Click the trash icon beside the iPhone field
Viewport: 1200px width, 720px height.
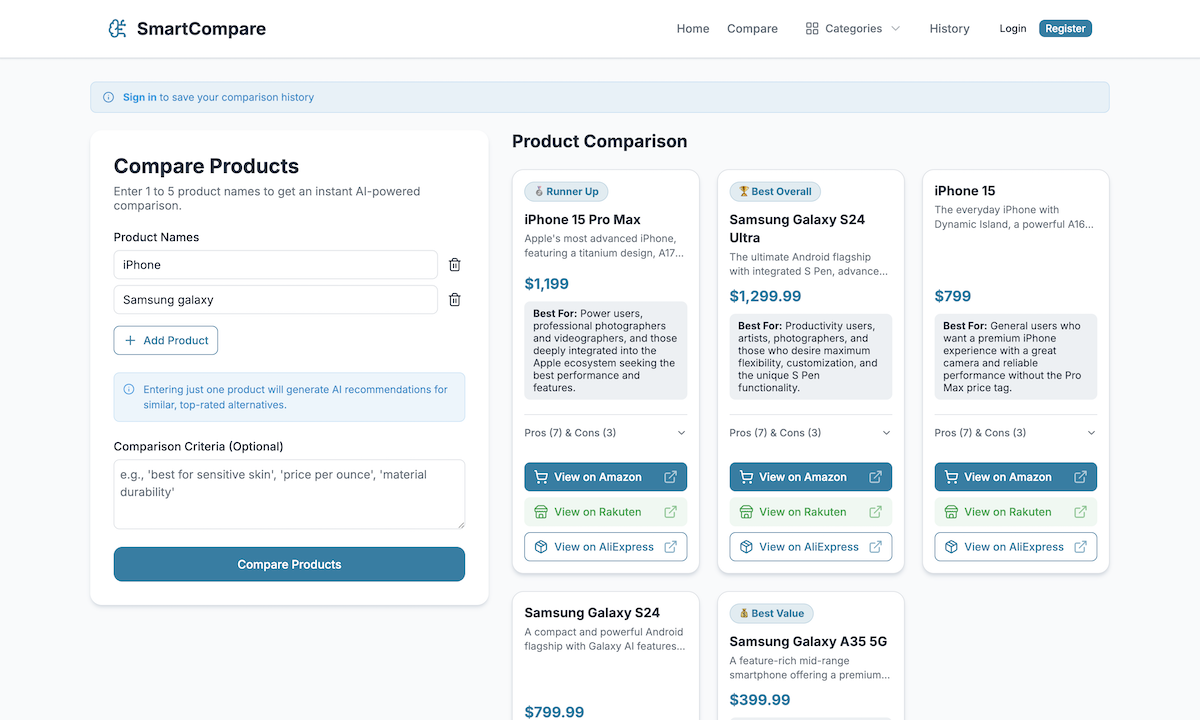coord(454,264)
